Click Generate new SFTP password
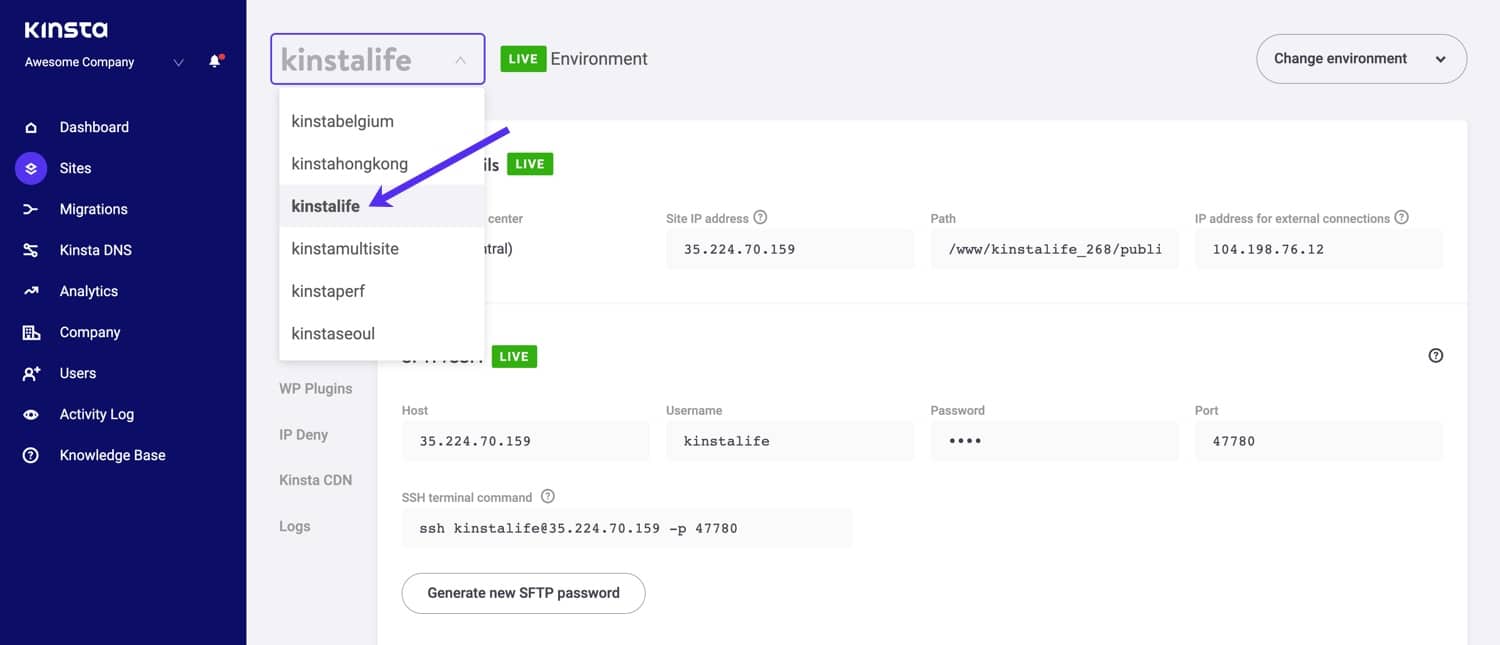Screen dimensions: 1500x645 (x=523, y=592)
